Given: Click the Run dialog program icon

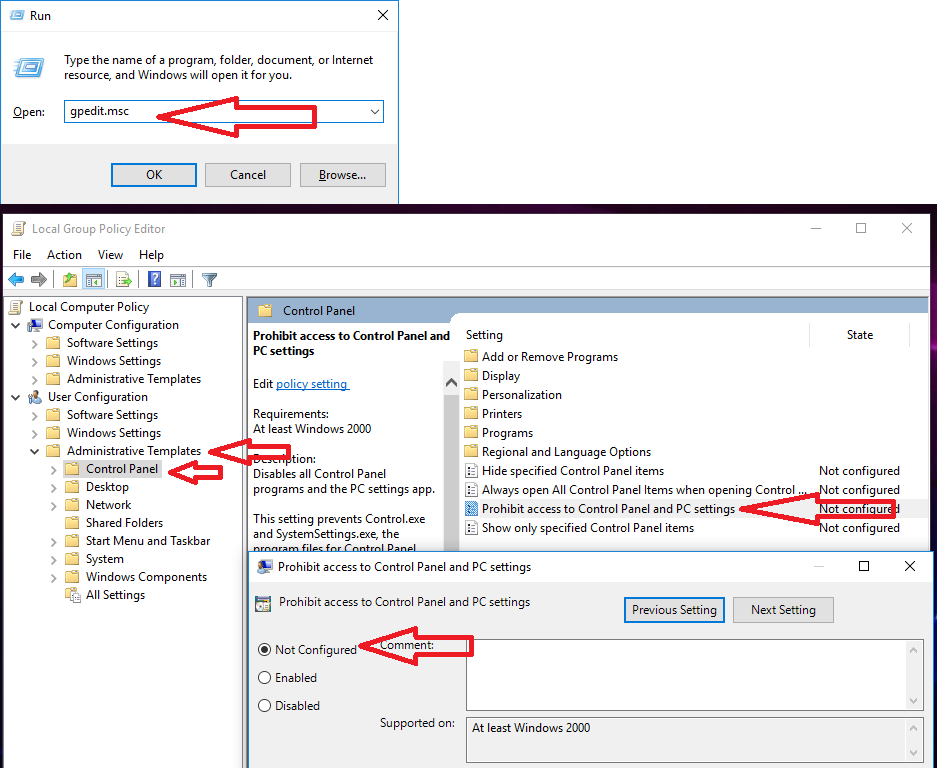Looking at the screenshot, I should pyautogui.click(x=29, y=68).
